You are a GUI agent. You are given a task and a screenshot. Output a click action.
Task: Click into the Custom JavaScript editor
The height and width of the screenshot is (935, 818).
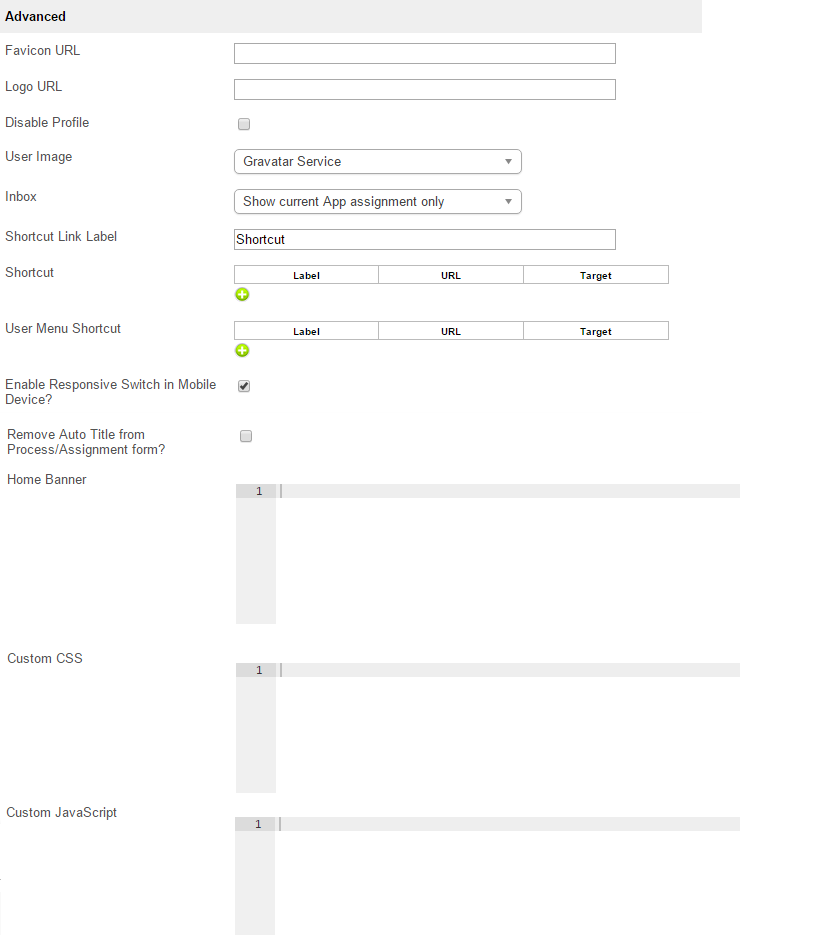click(507, 875)
